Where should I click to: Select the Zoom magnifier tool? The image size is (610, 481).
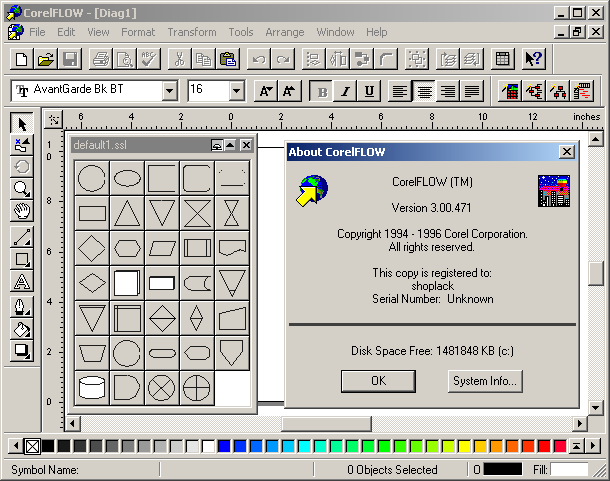pos(22,189)
